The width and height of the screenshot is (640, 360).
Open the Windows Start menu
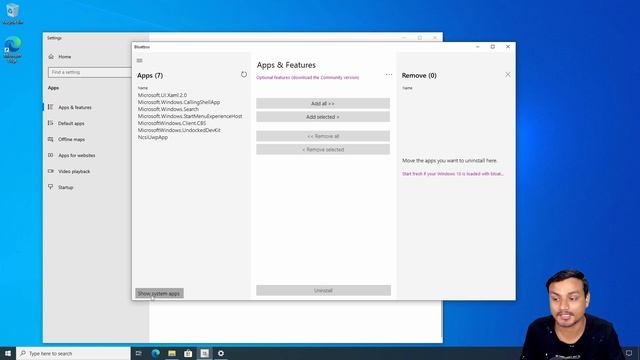[x=8, y=353]
